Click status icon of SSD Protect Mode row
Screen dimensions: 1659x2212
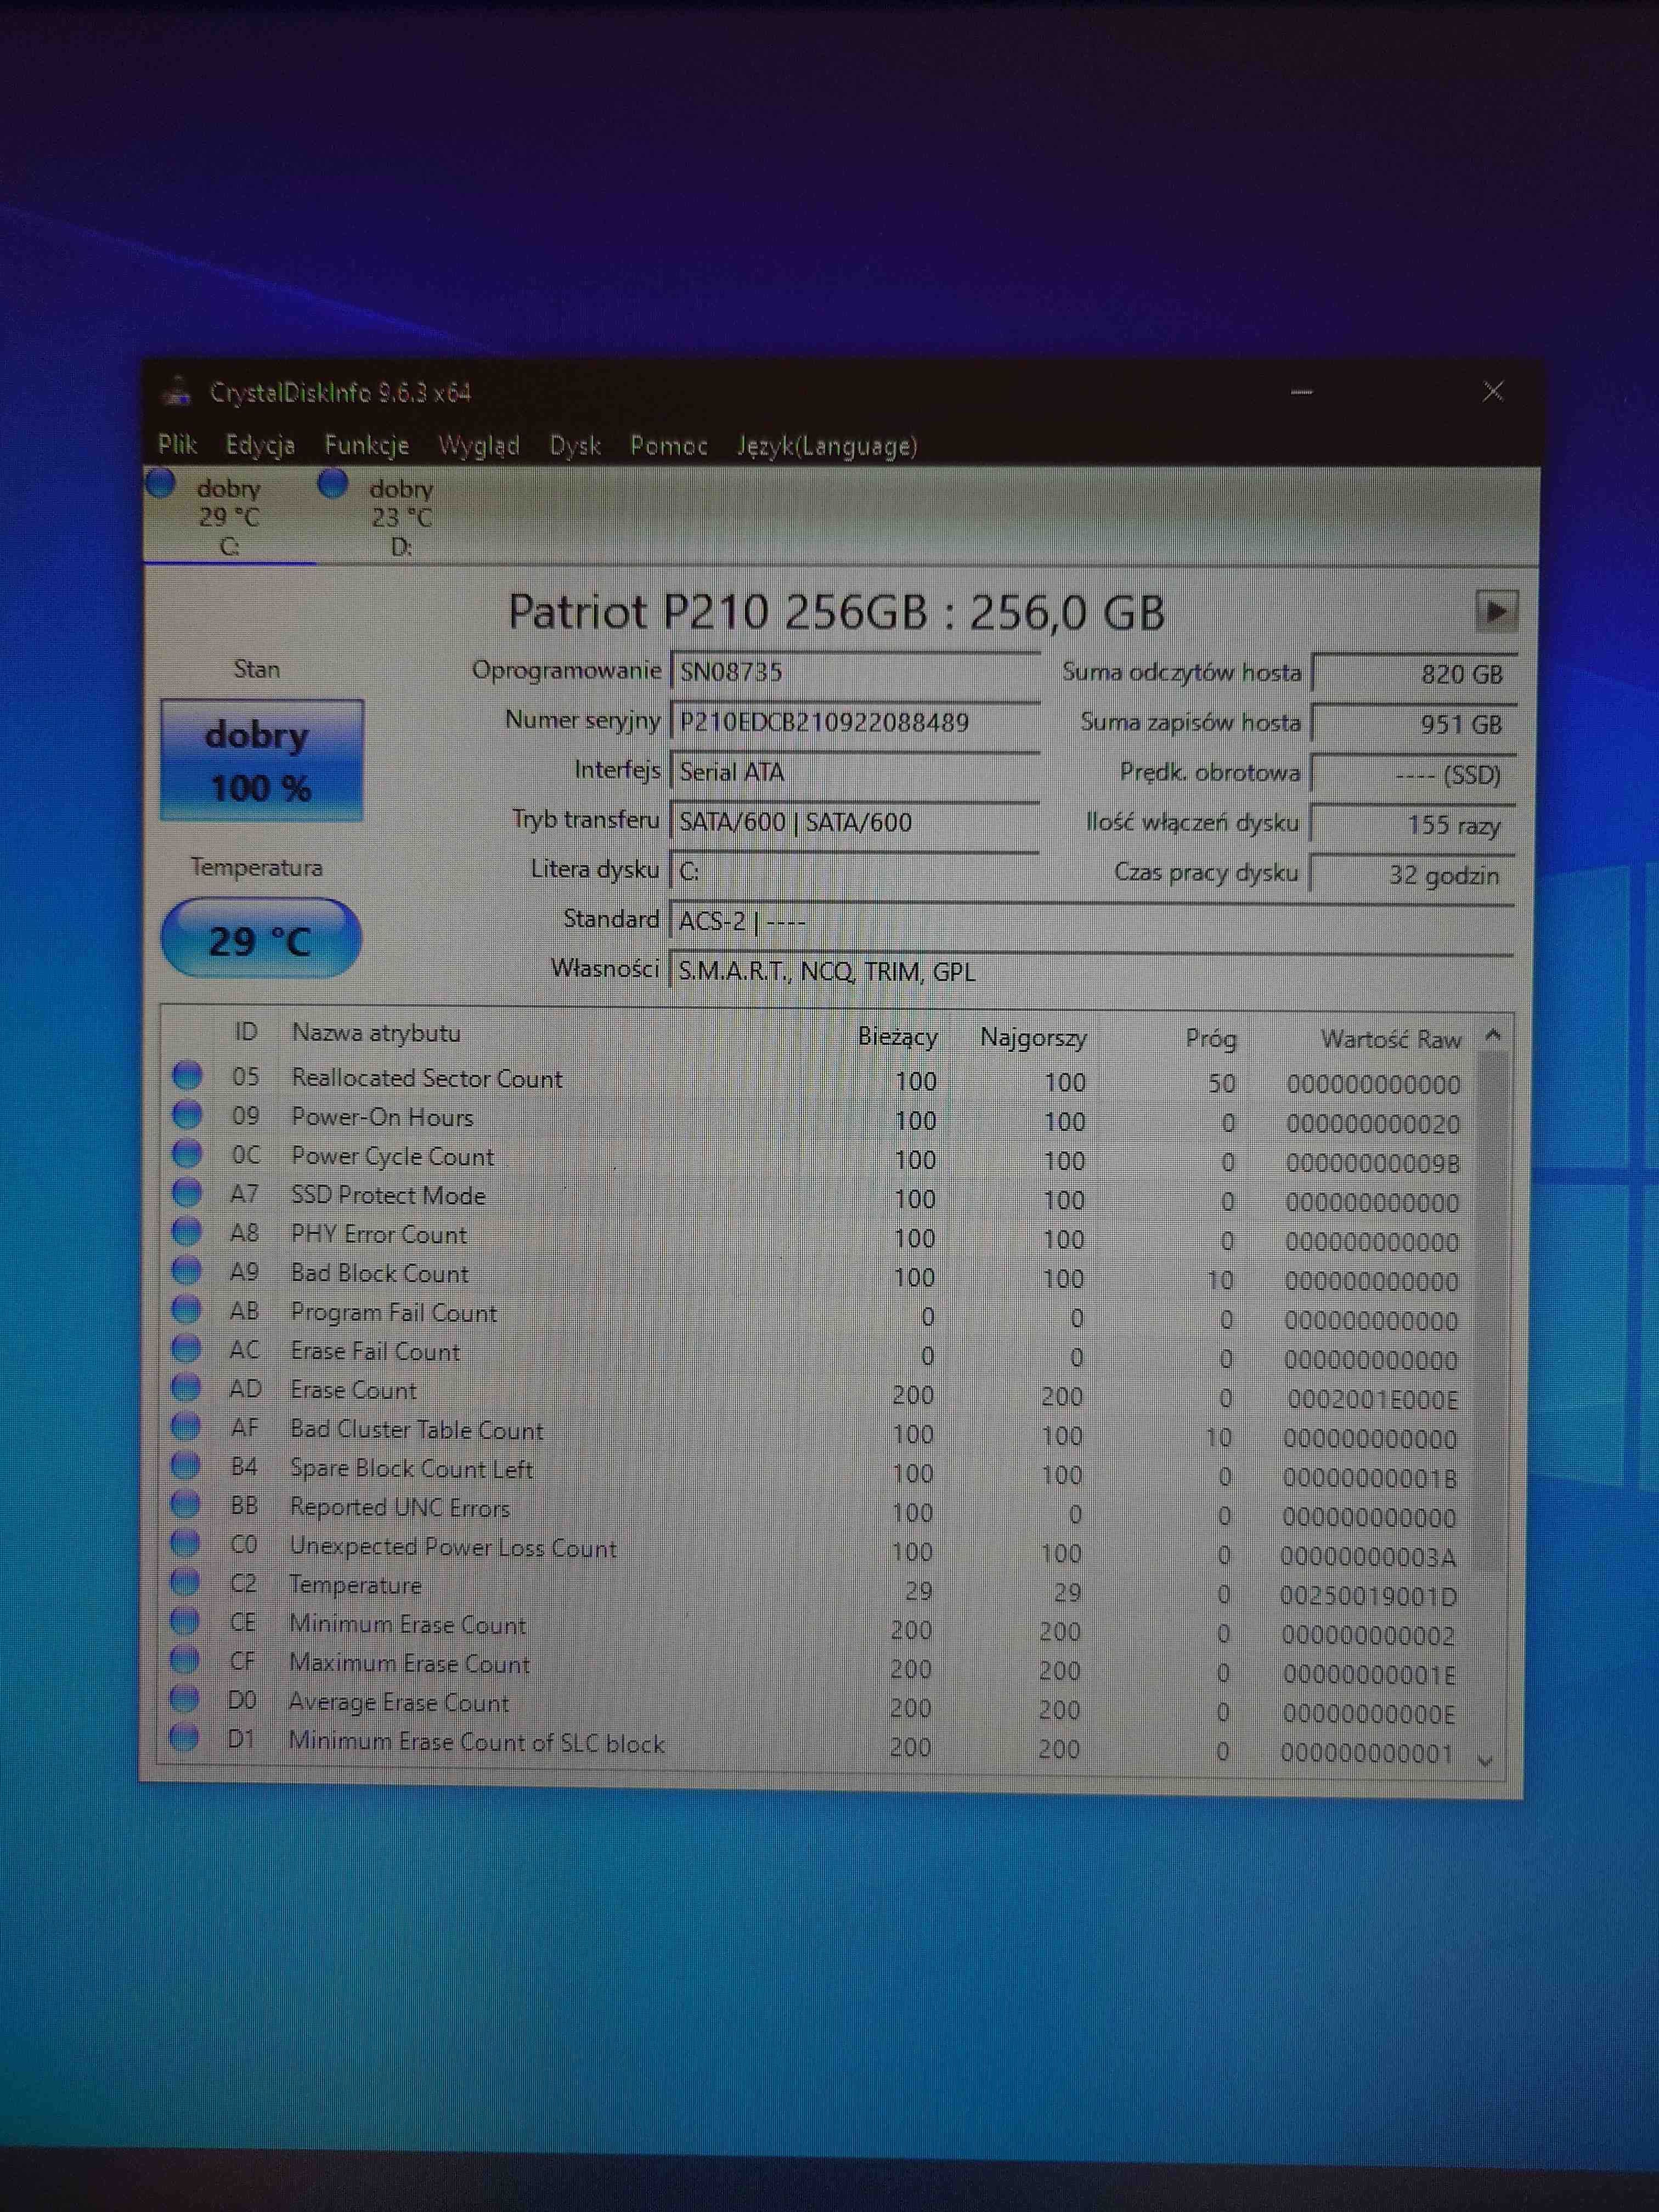point(187,1192)
